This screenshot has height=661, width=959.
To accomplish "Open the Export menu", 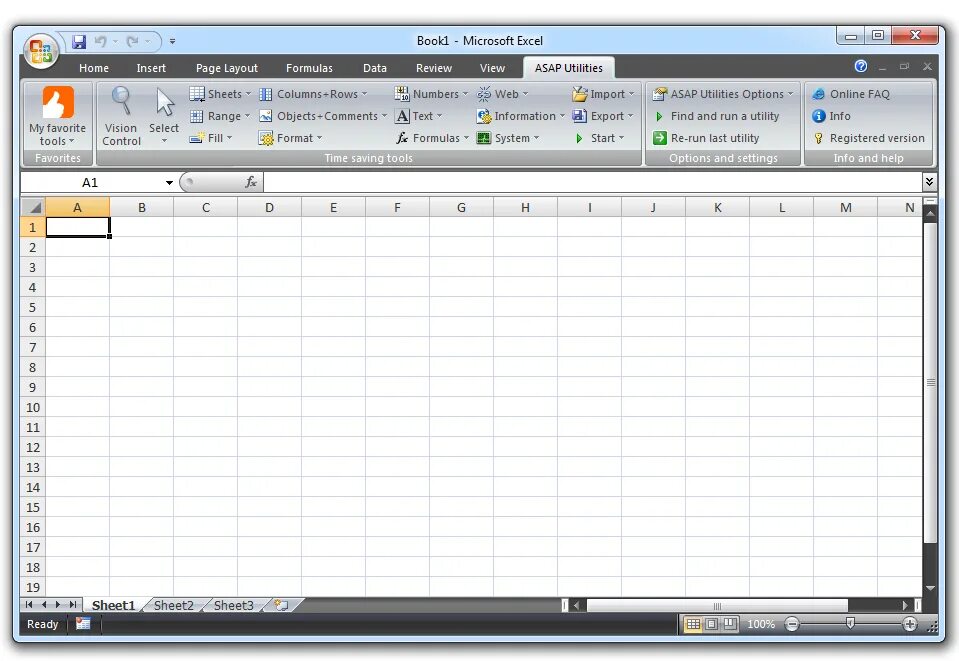I will click(x=602, y=116).
